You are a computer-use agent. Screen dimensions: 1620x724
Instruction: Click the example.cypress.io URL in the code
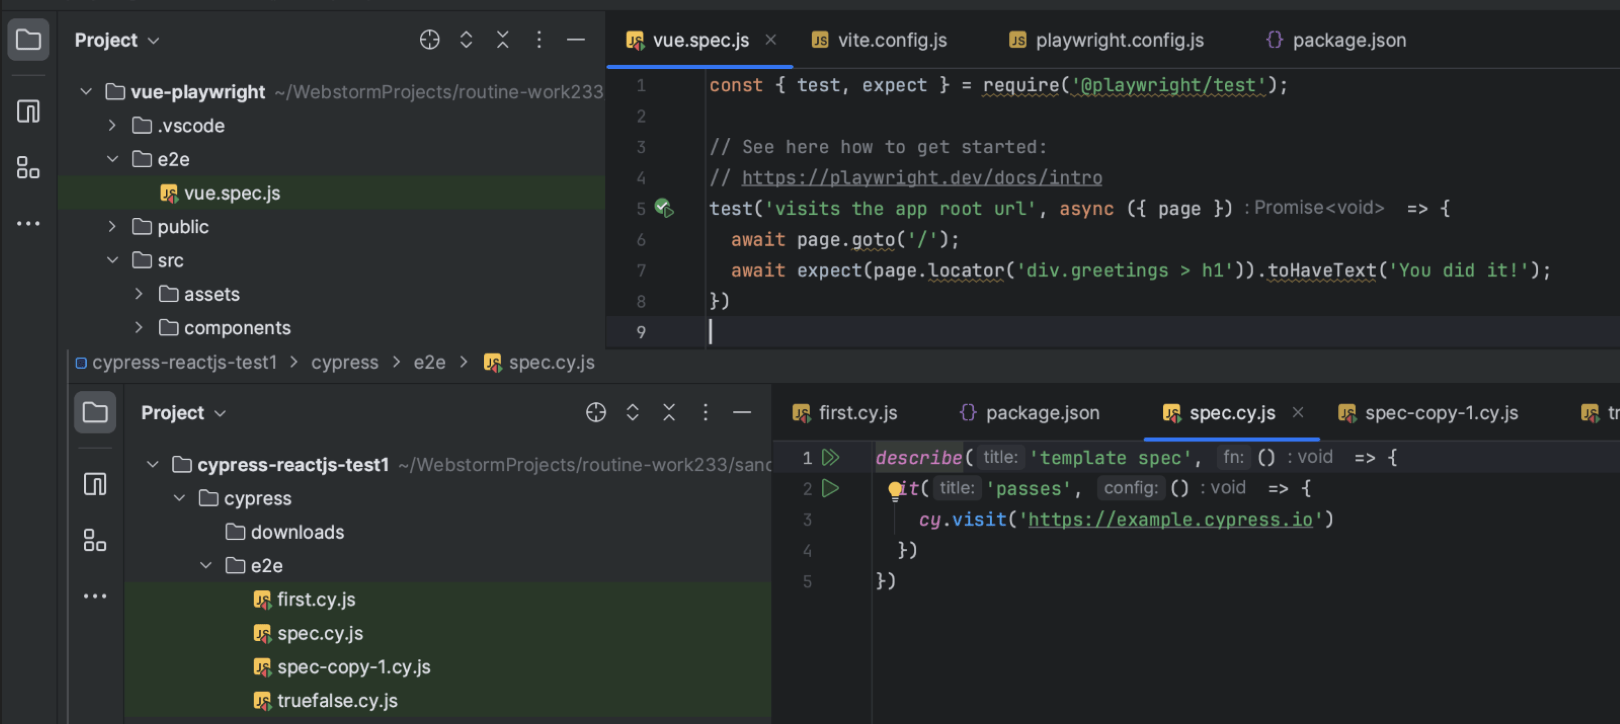[x=1169, y=520]
